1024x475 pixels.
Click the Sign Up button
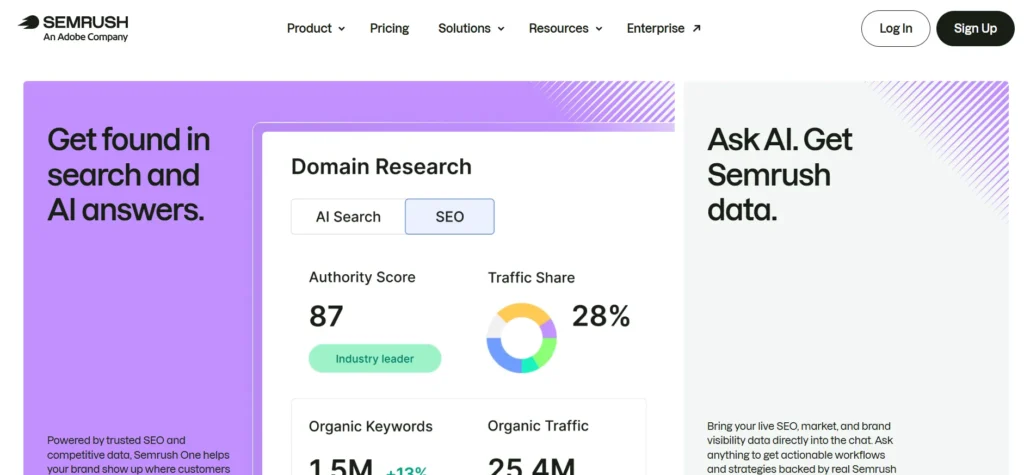[975, 29]
